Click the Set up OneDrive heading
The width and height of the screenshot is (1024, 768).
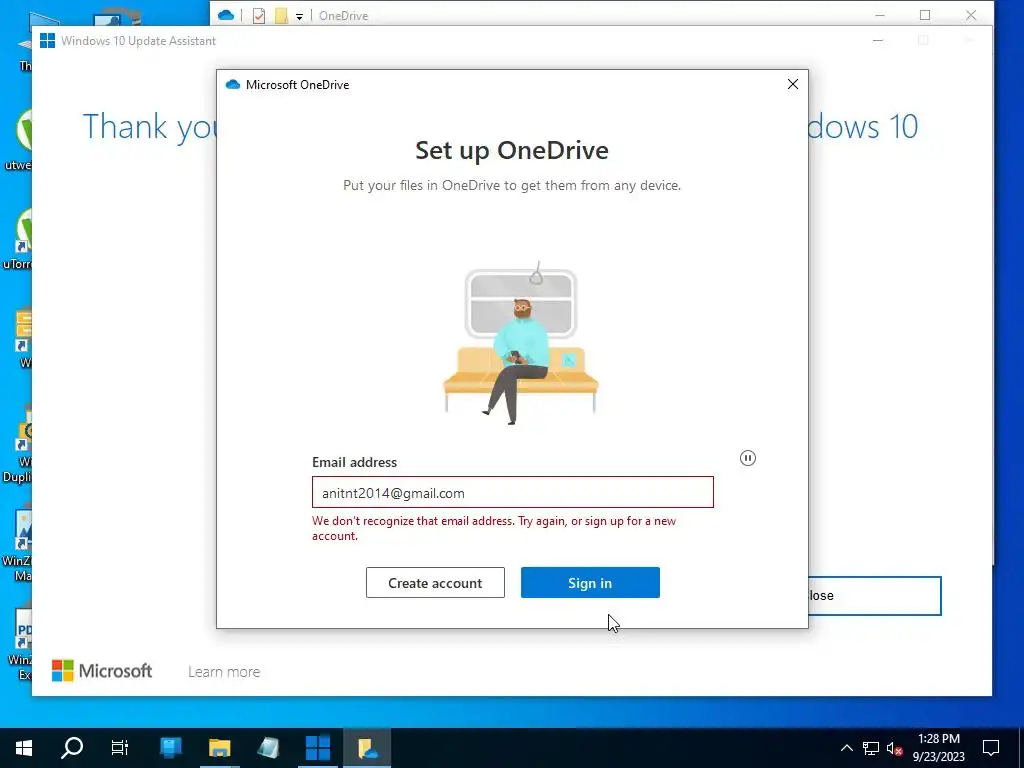(512, 150)
